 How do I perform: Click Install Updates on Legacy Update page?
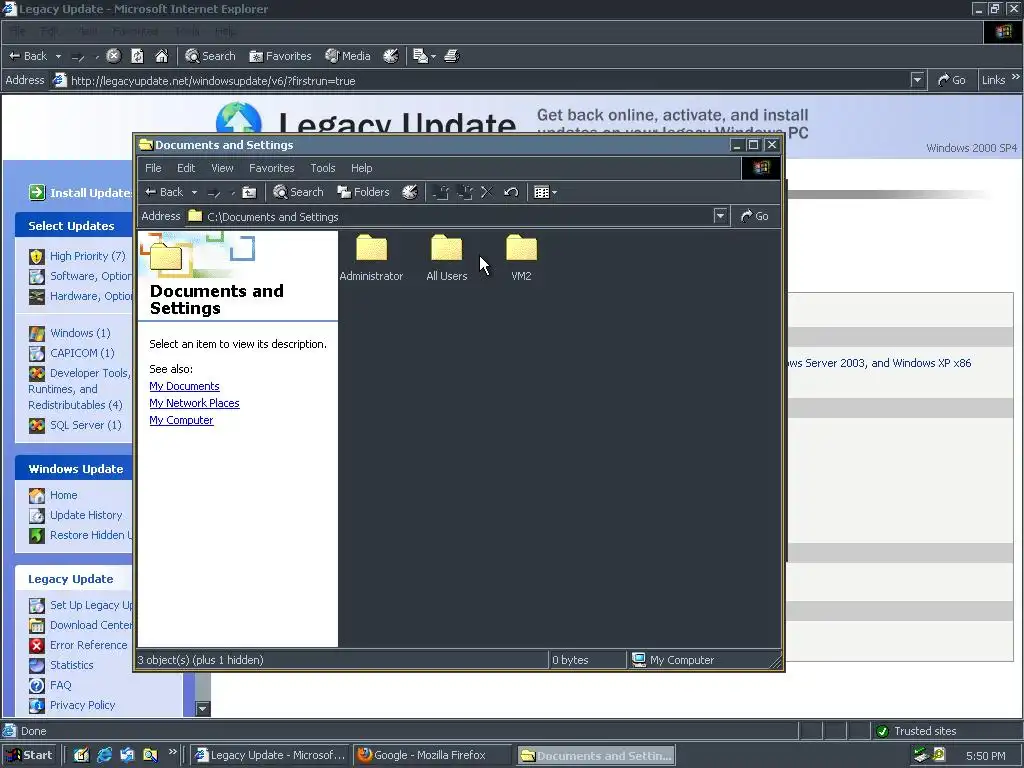80,193
